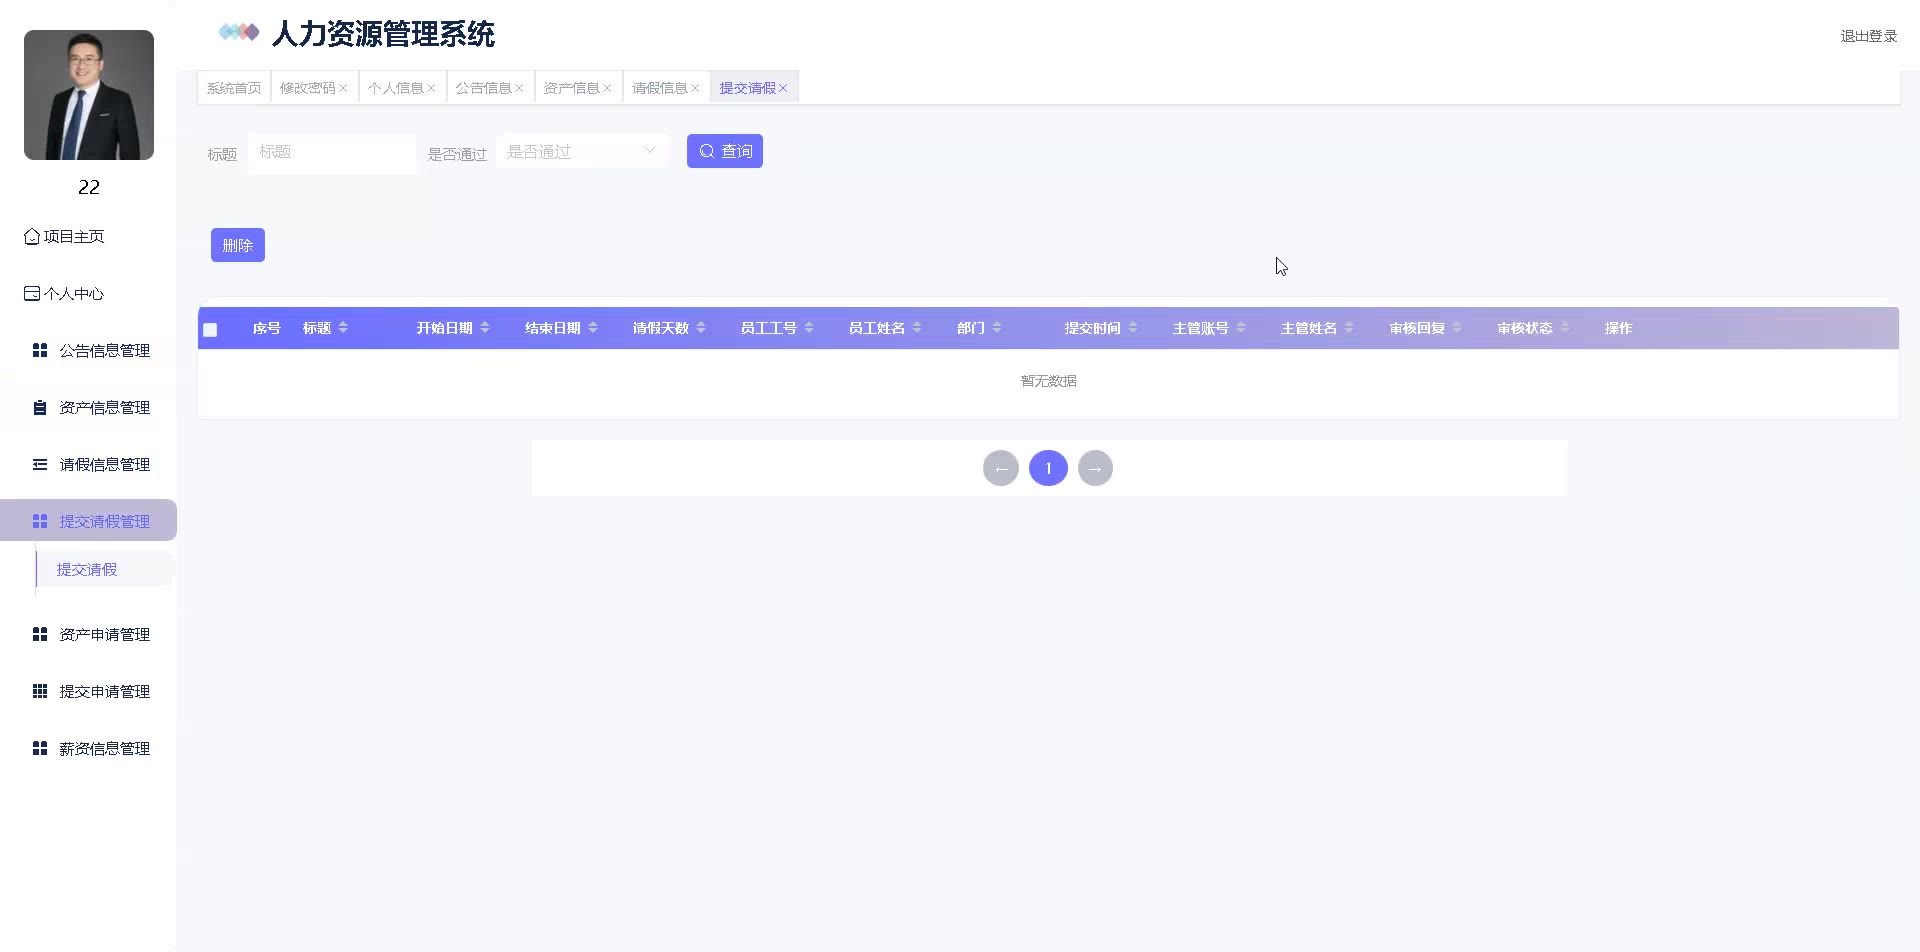Click the 项目主页 home icon
1920x952 pixels.
[x=32, y=237]
